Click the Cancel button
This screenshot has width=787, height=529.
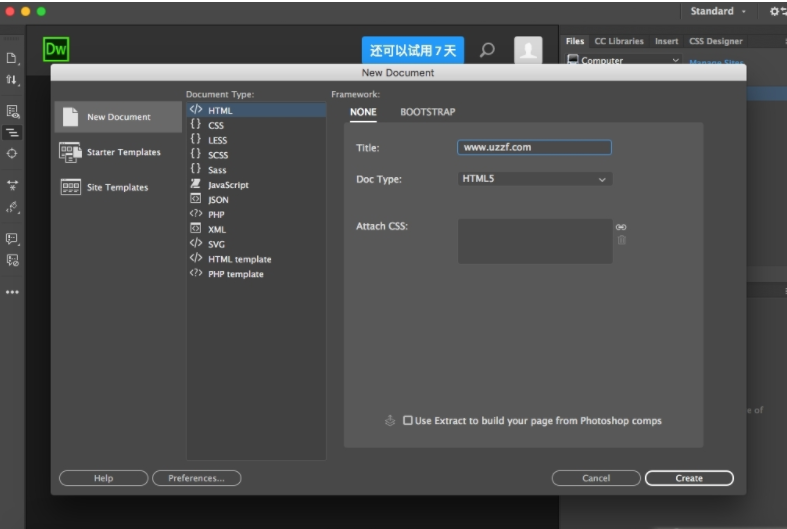596,478
